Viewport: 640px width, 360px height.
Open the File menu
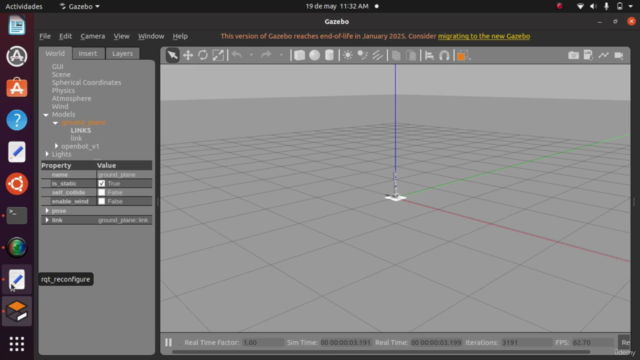click(45, 36)
